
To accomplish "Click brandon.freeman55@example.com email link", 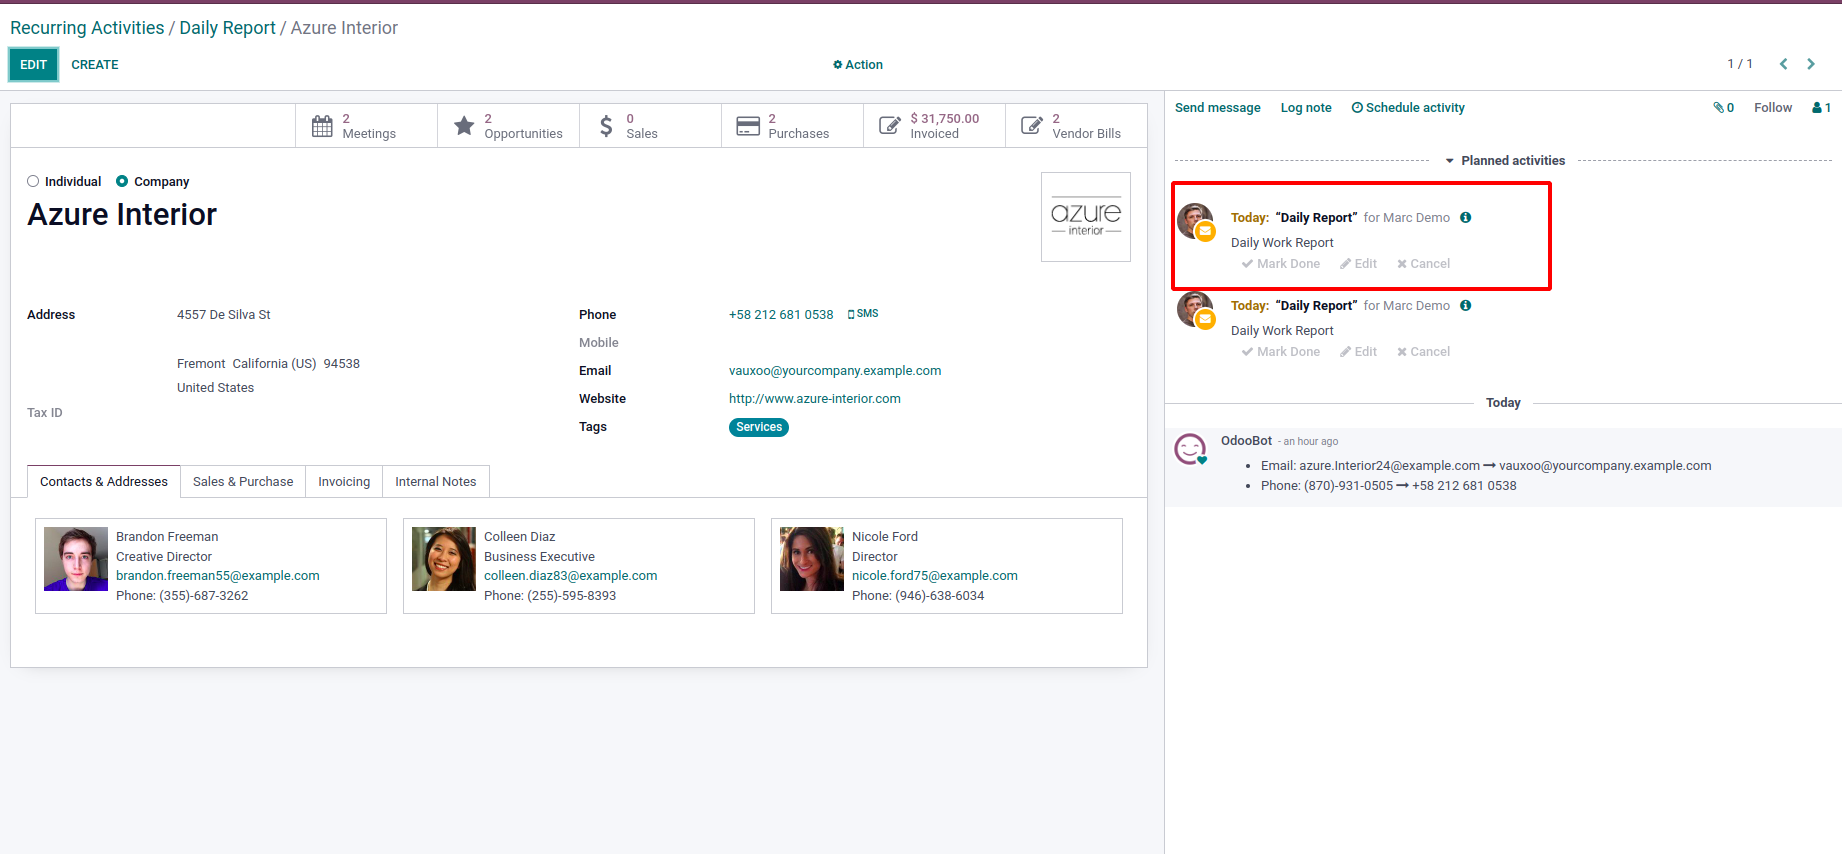I will coord(218,576).
